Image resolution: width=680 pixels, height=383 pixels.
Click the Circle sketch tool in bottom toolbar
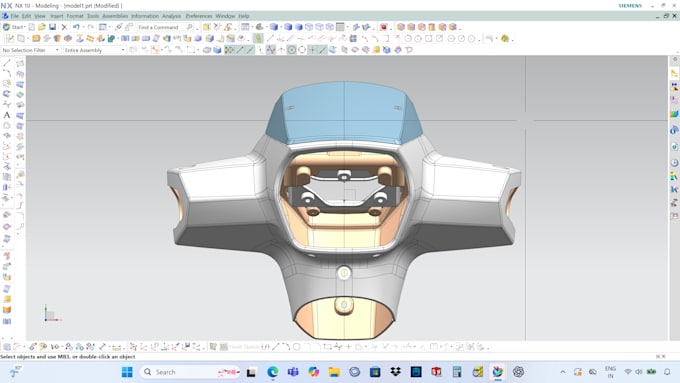coord(297,347)
